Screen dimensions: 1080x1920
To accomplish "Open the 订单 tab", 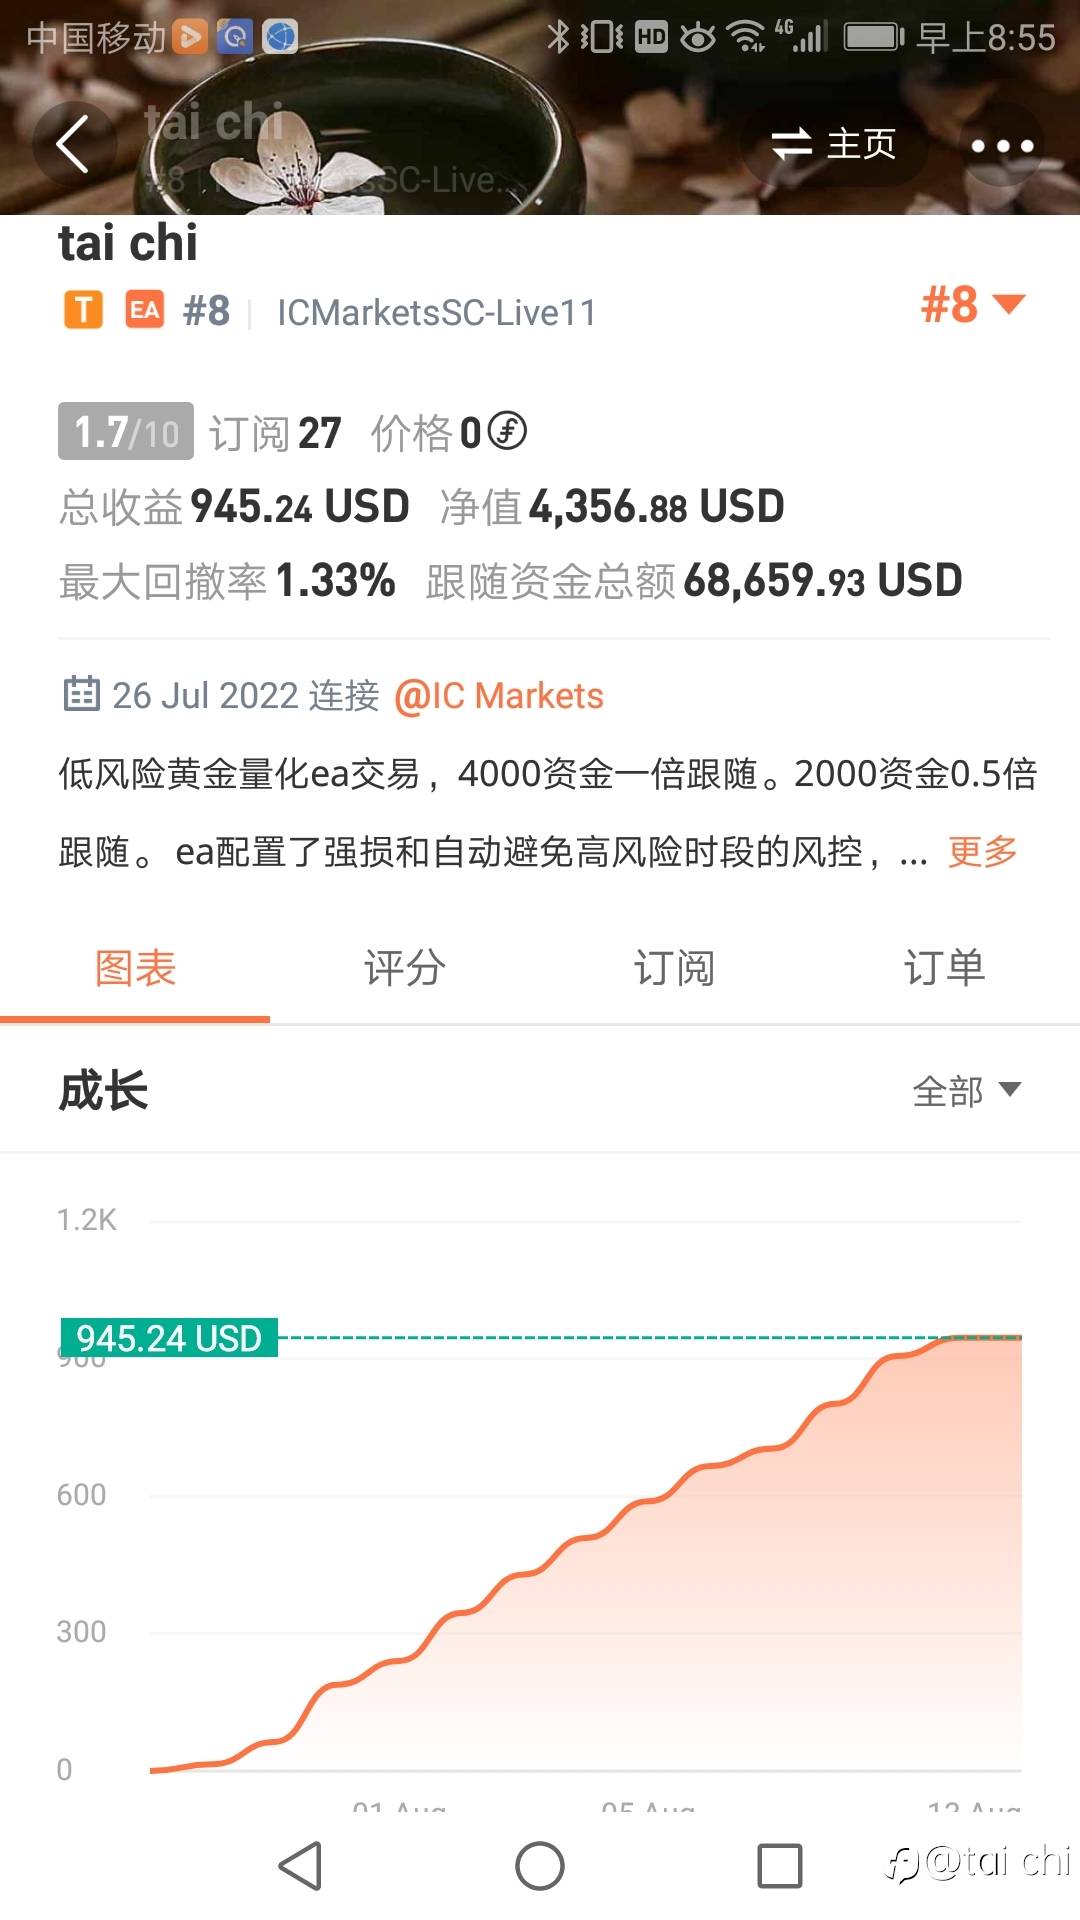I will click(944, 968).
